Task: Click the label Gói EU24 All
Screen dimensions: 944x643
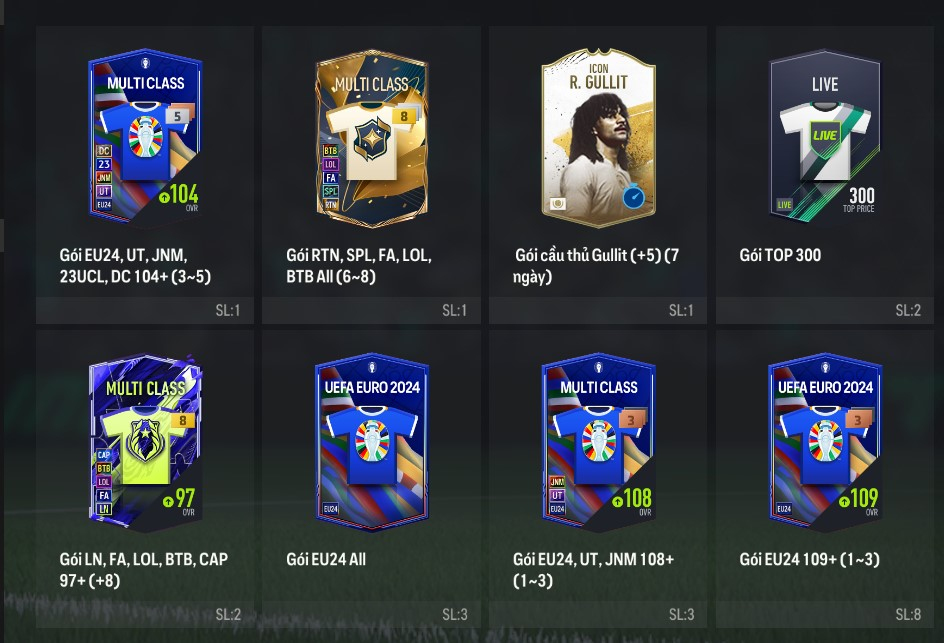Action: (326, 559)
